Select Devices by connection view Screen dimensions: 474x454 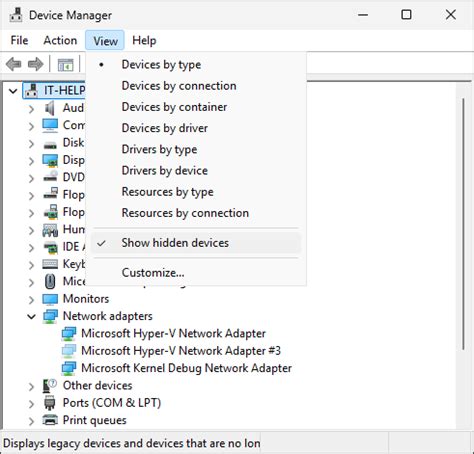pos(196,86)
